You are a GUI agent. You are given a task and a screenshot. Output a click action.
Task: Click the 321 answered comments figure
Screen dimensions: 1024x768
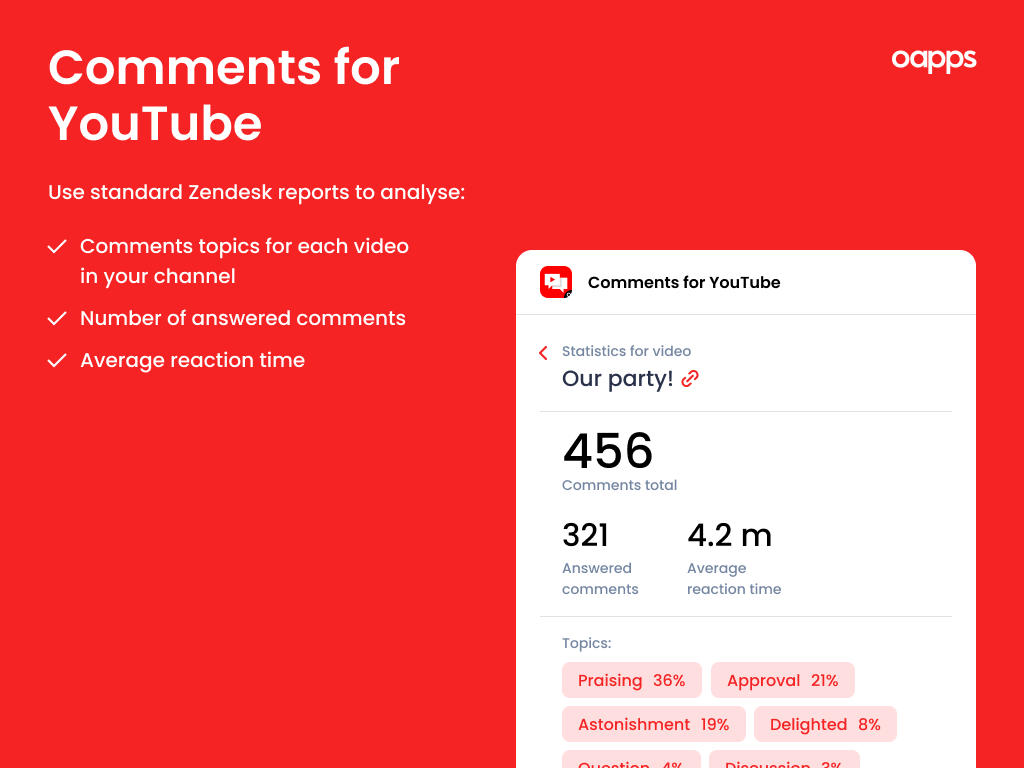(586, 536)
